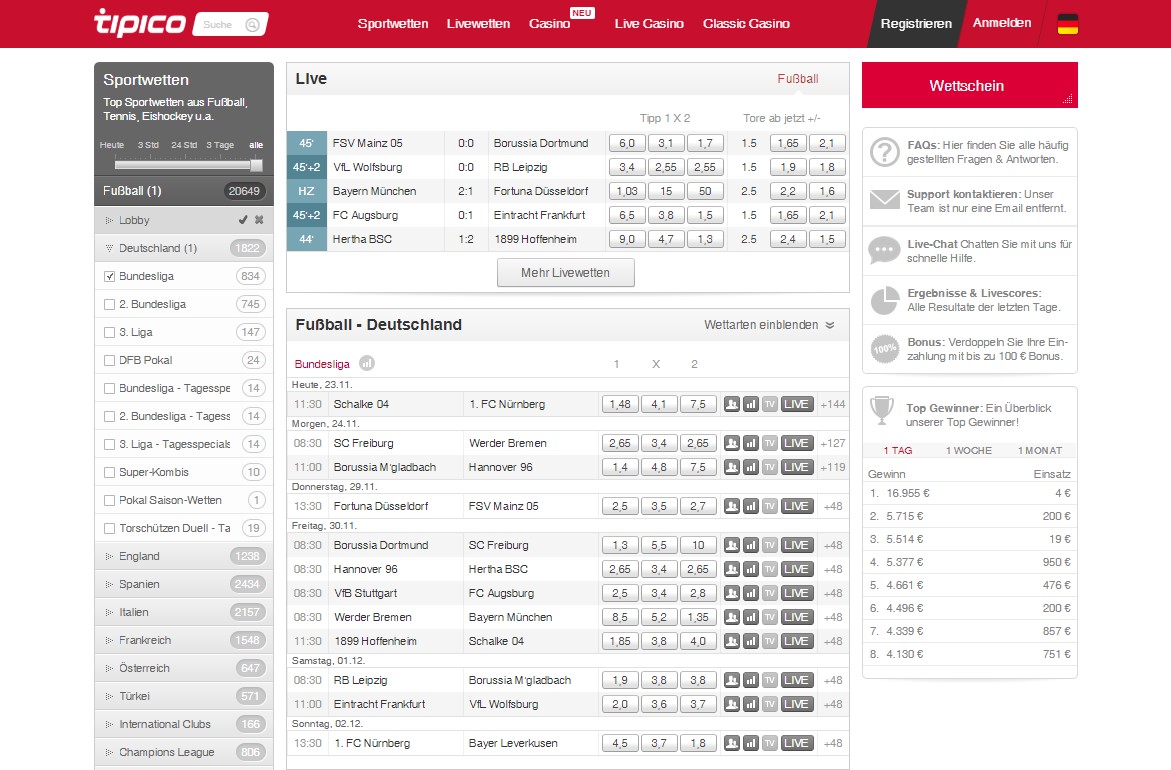Click the TV icon for 1. FC Nürnberg vs Leverkusen
Viewport: 1171px width, 770px height.
click(770, 743)
